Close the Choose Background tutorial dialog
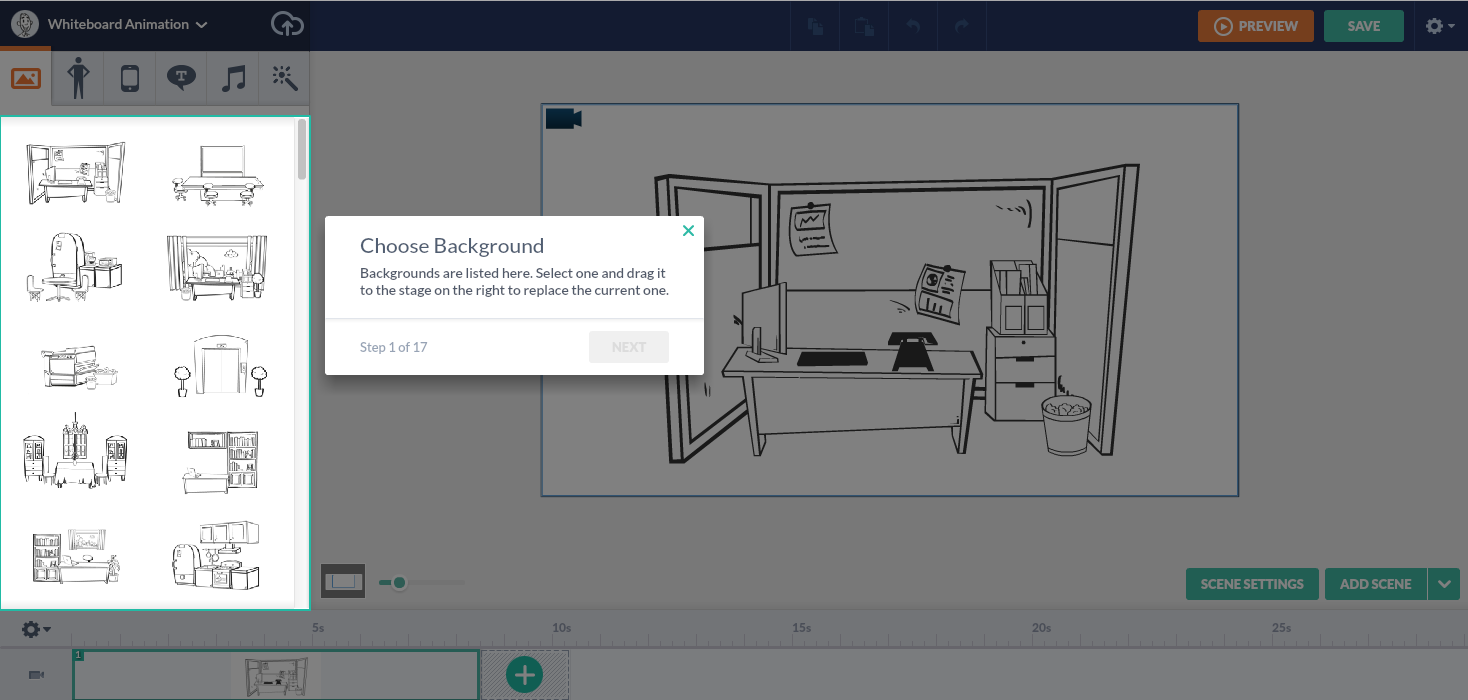Screen dimensions: 1468x700 click(x=688, y=231)
